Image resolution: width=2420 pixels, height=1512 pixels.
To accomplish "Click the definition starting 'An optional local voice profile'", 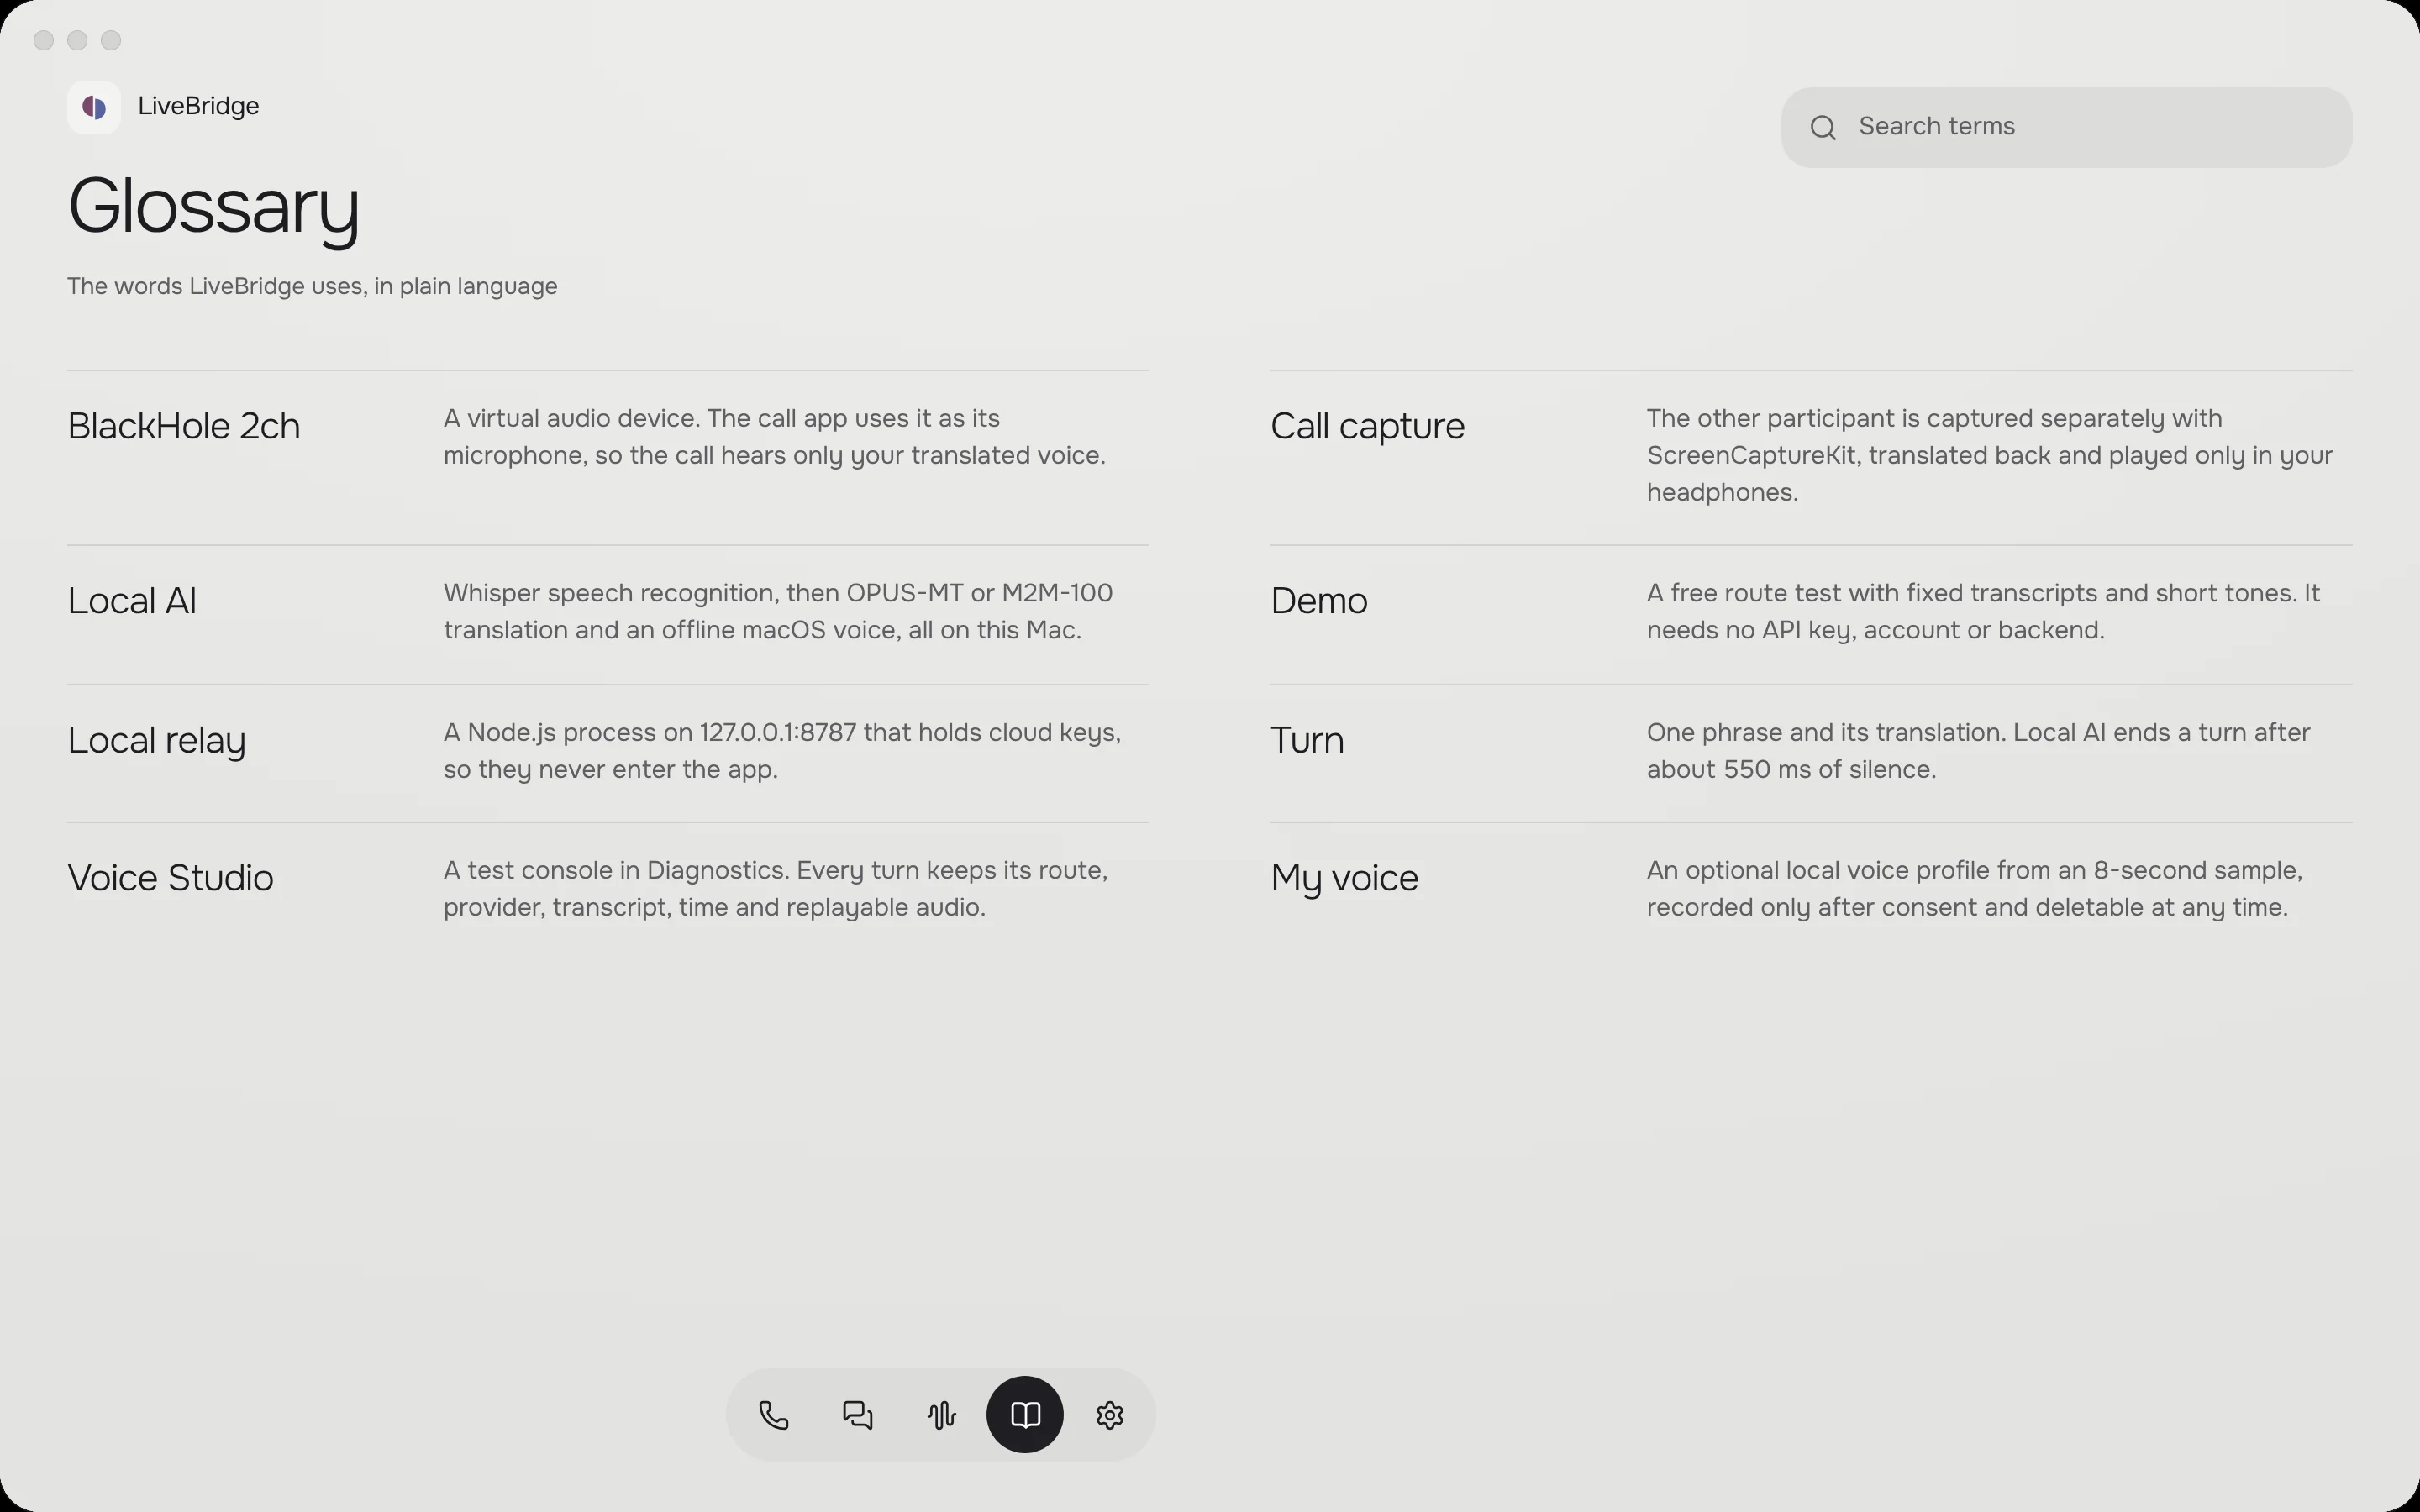I will (1974, 889).
